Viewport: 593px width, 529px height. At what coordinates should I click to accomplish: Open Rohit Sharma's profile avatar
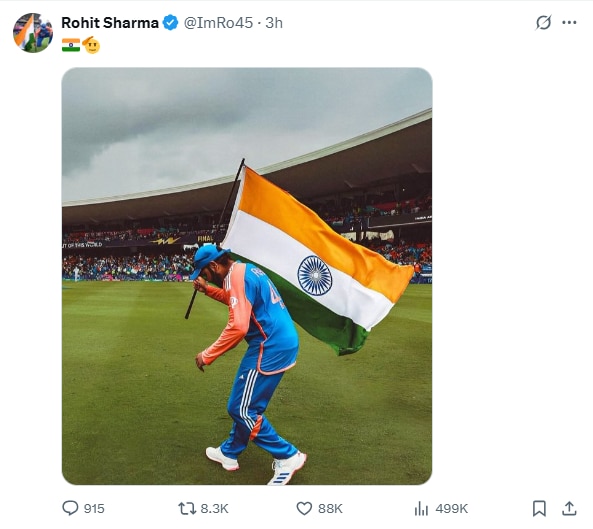pos(33,33)
